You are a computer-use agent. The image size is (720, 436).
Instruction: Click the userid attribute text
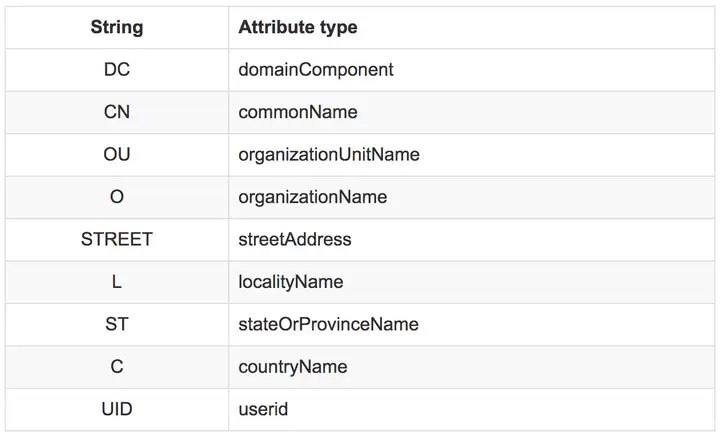click(264, 410)
